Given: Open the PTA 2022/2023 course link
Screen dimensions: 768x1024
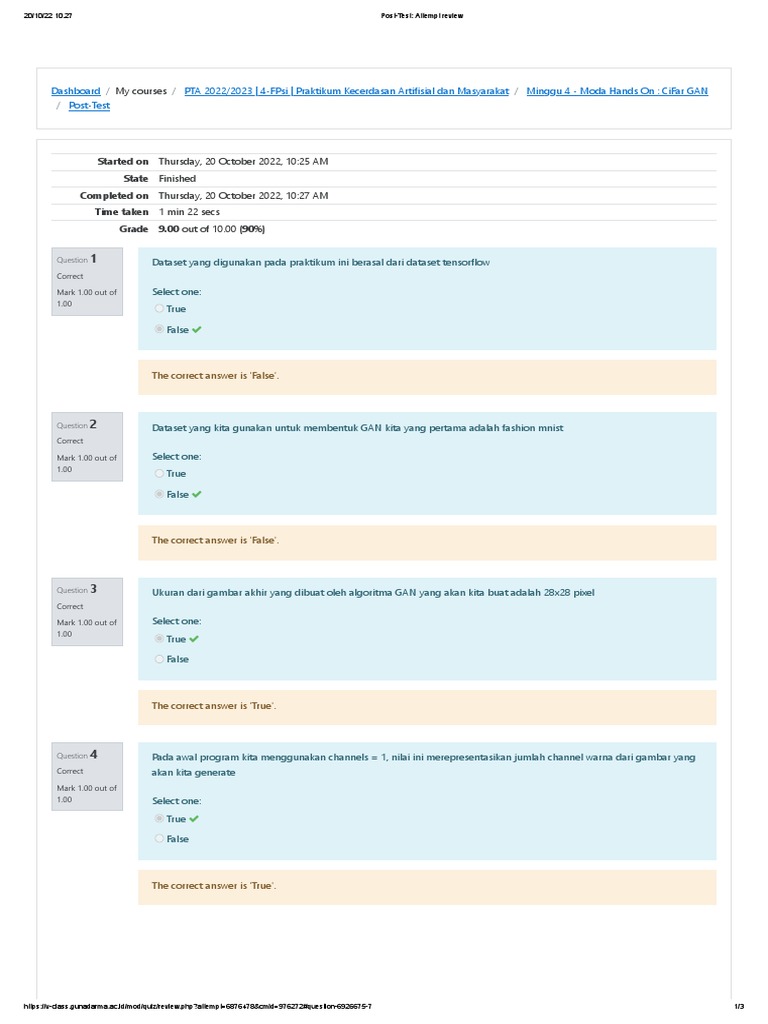Looking at the screenshot, I should click(x=346, y=91).
